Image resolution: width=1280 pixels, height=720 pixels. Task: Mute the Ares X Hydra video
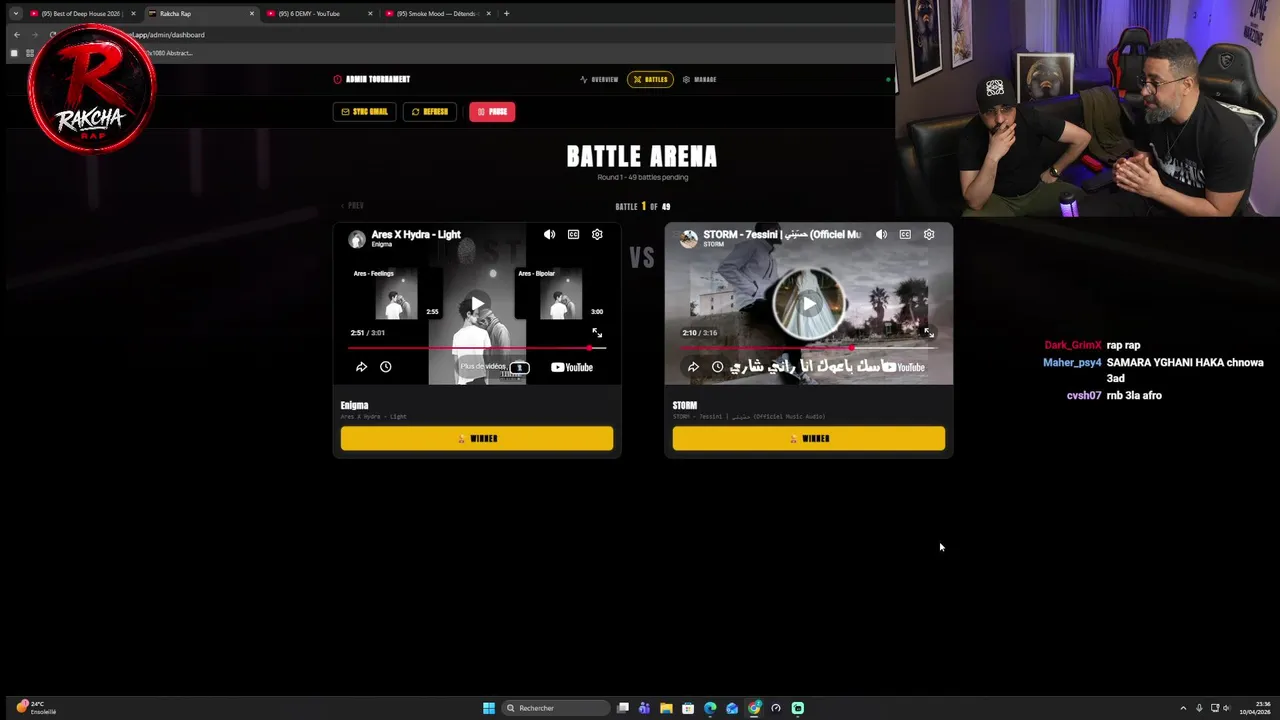549,234
